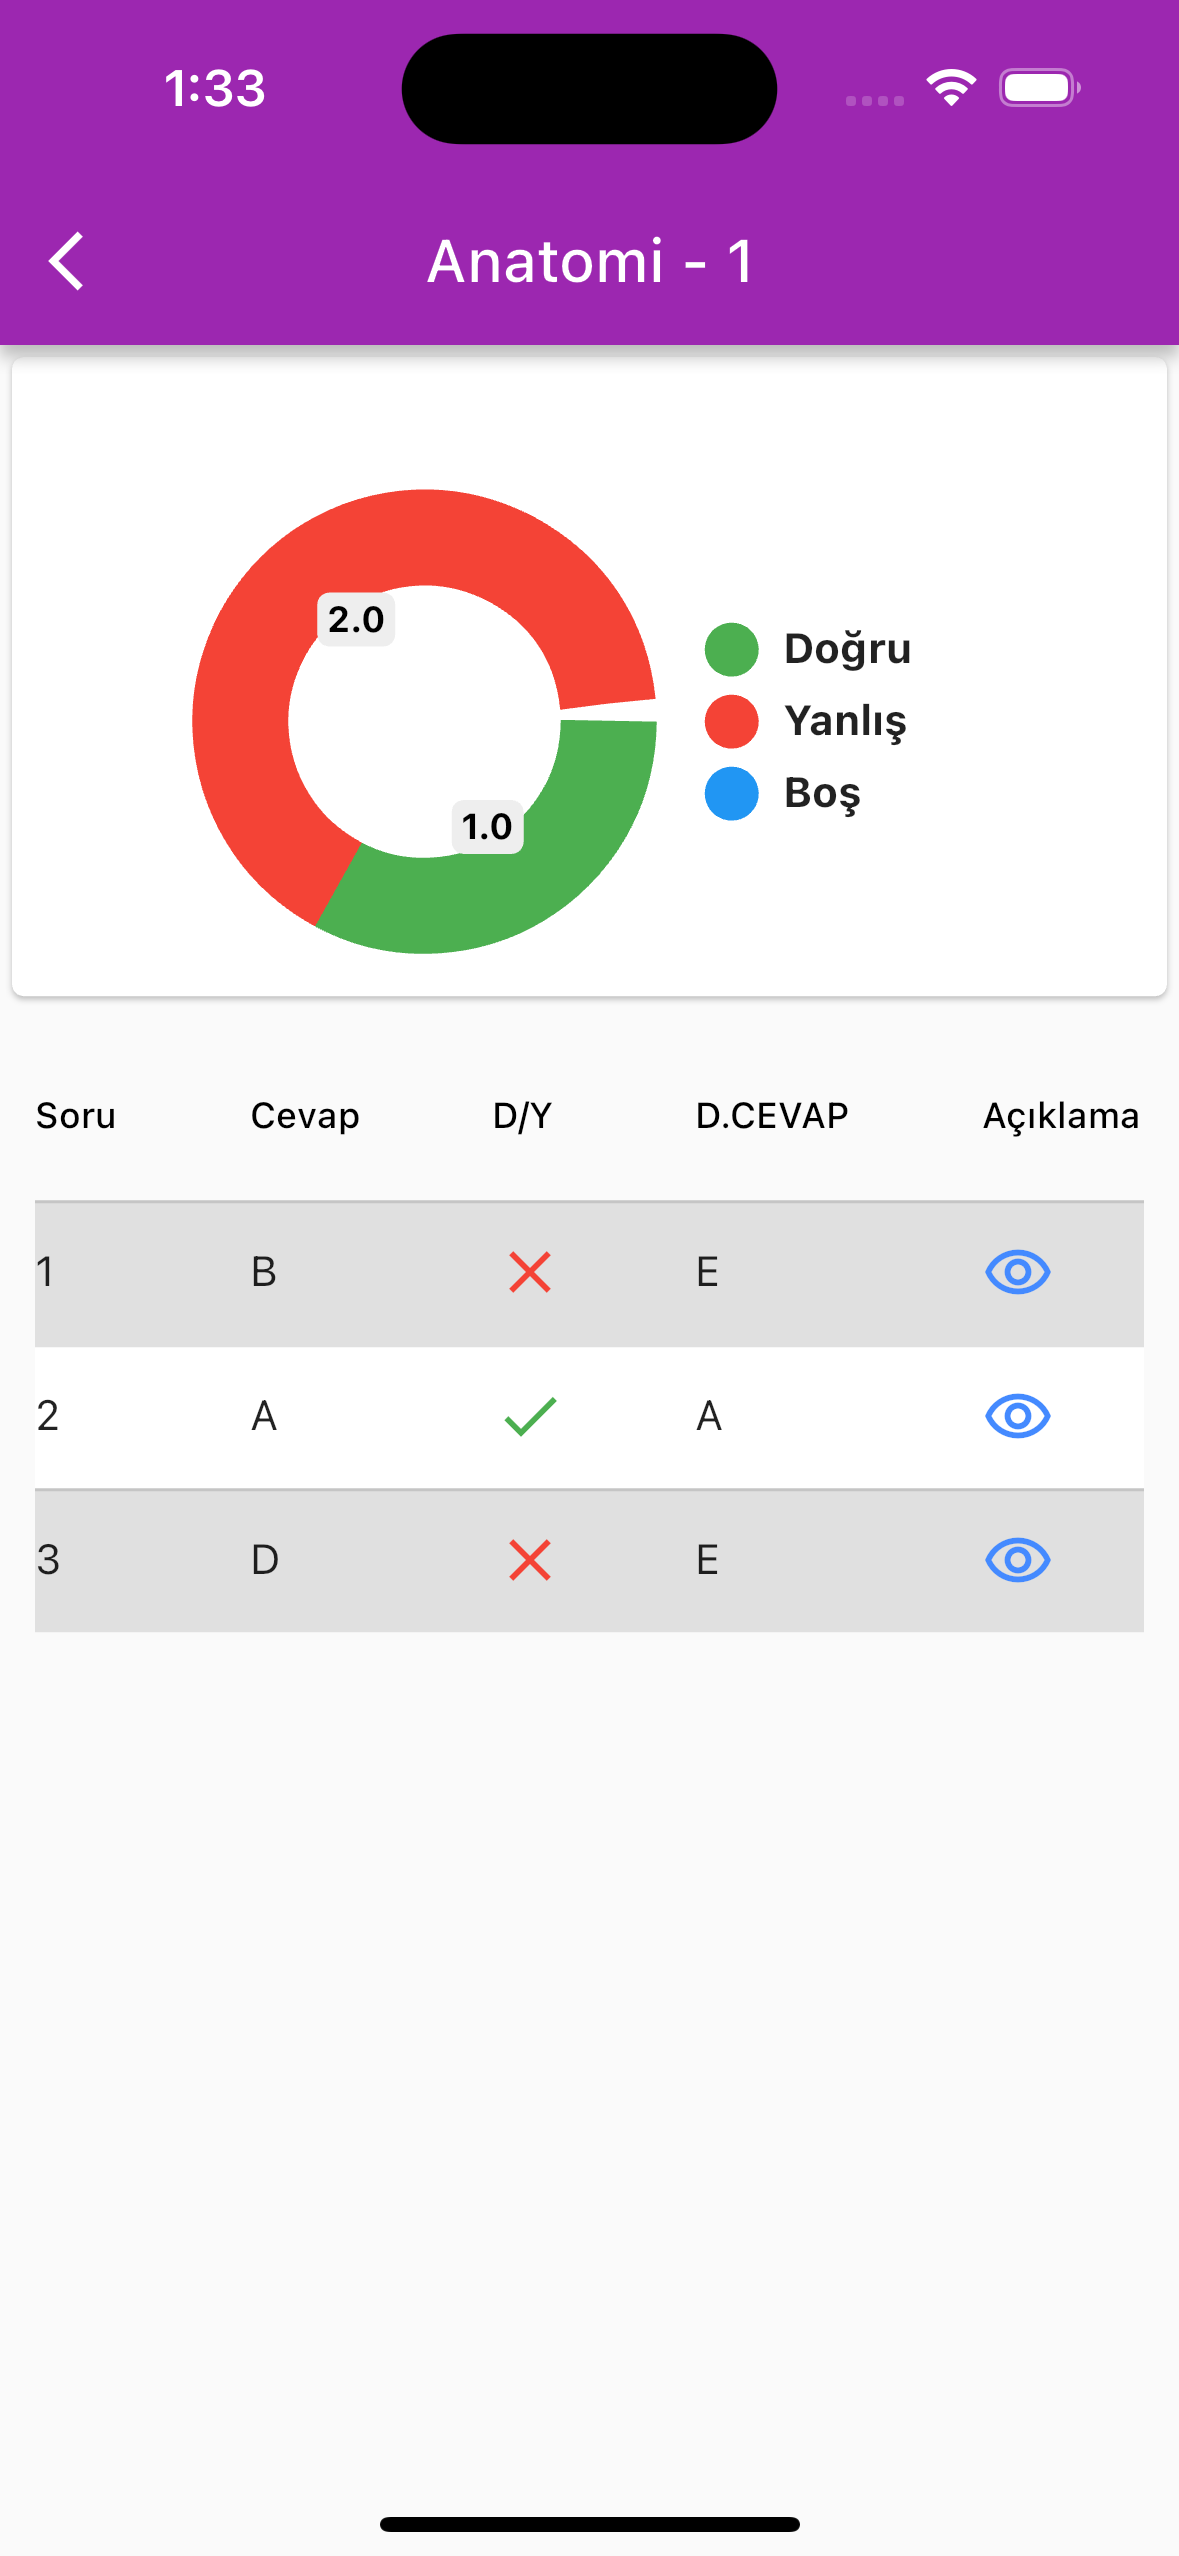Click the D.CEVAP column header
The height and width of the screenshot is (2556, 1179).
coord(772,1116)
